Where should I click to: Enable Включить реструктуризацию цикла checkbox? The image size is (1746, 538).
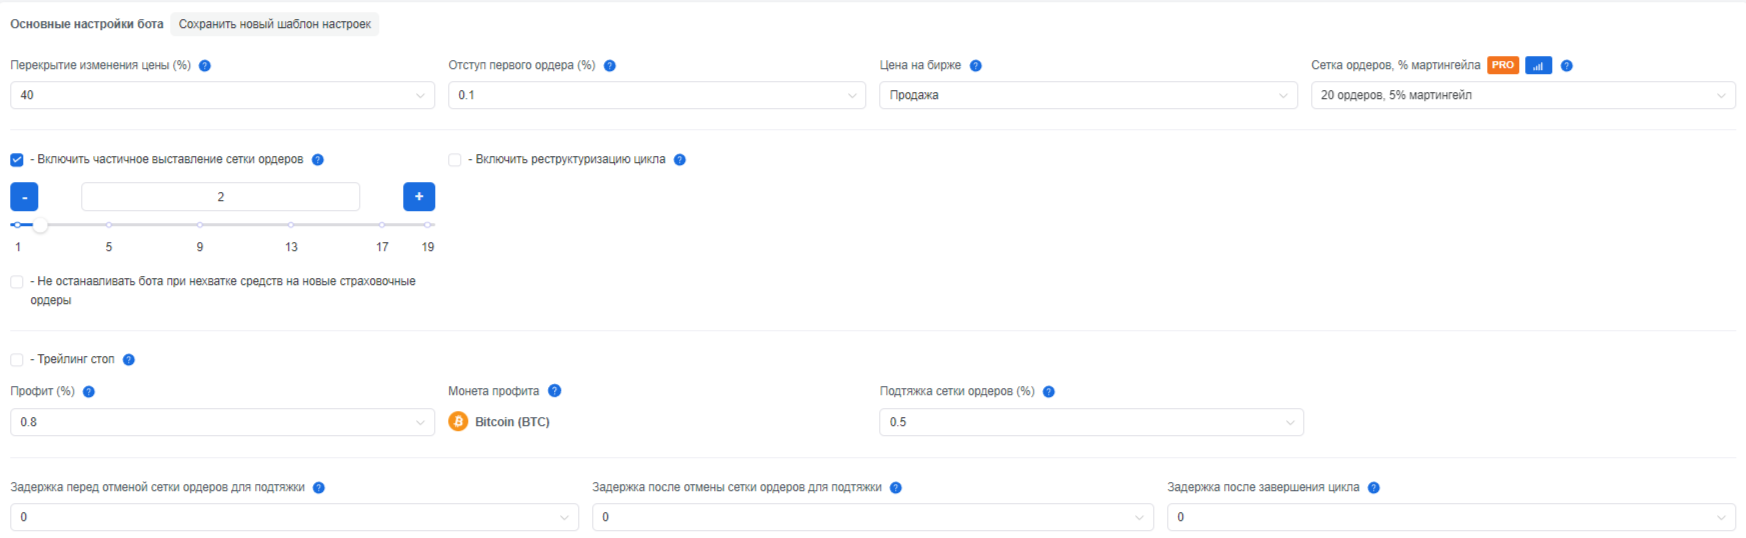[455, 160]
